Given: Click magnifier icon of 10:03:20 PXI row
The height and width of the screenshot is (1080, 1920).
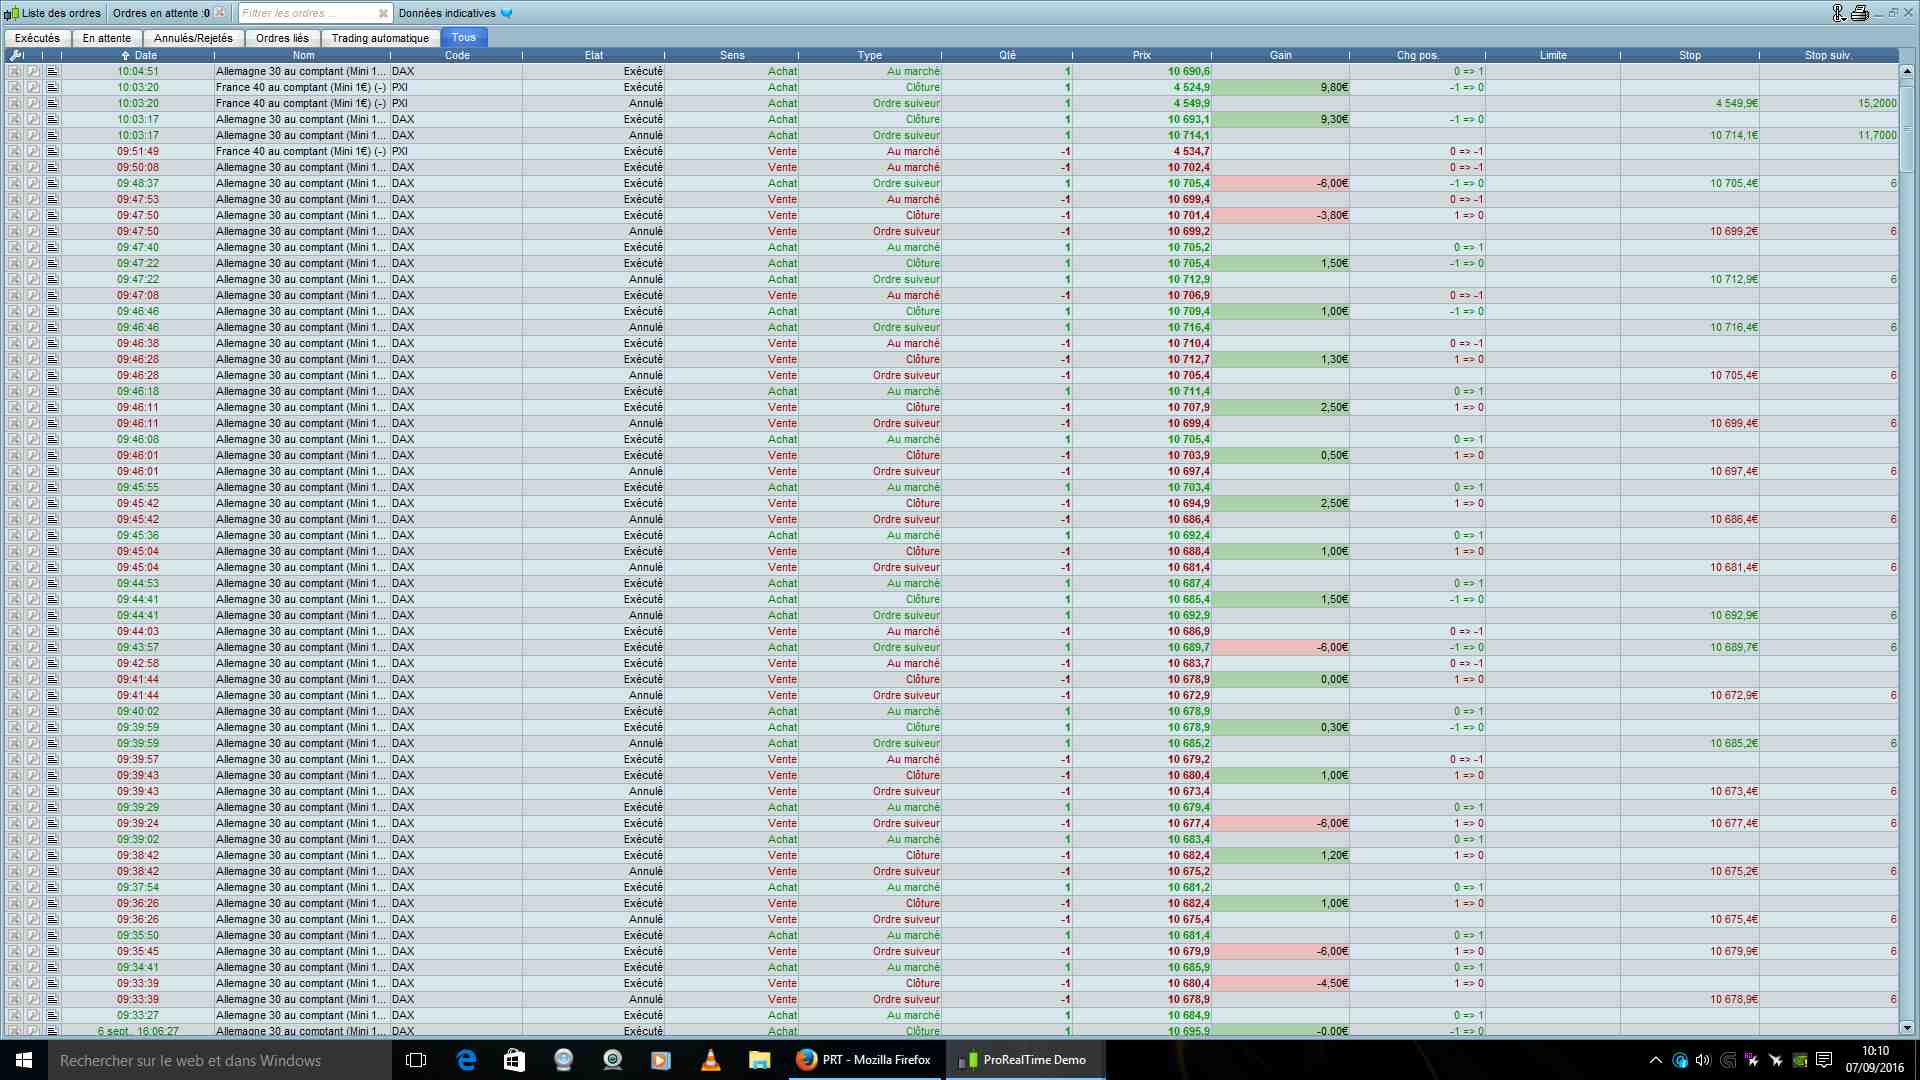Looking at the screenshot, I should pos(33,87).
